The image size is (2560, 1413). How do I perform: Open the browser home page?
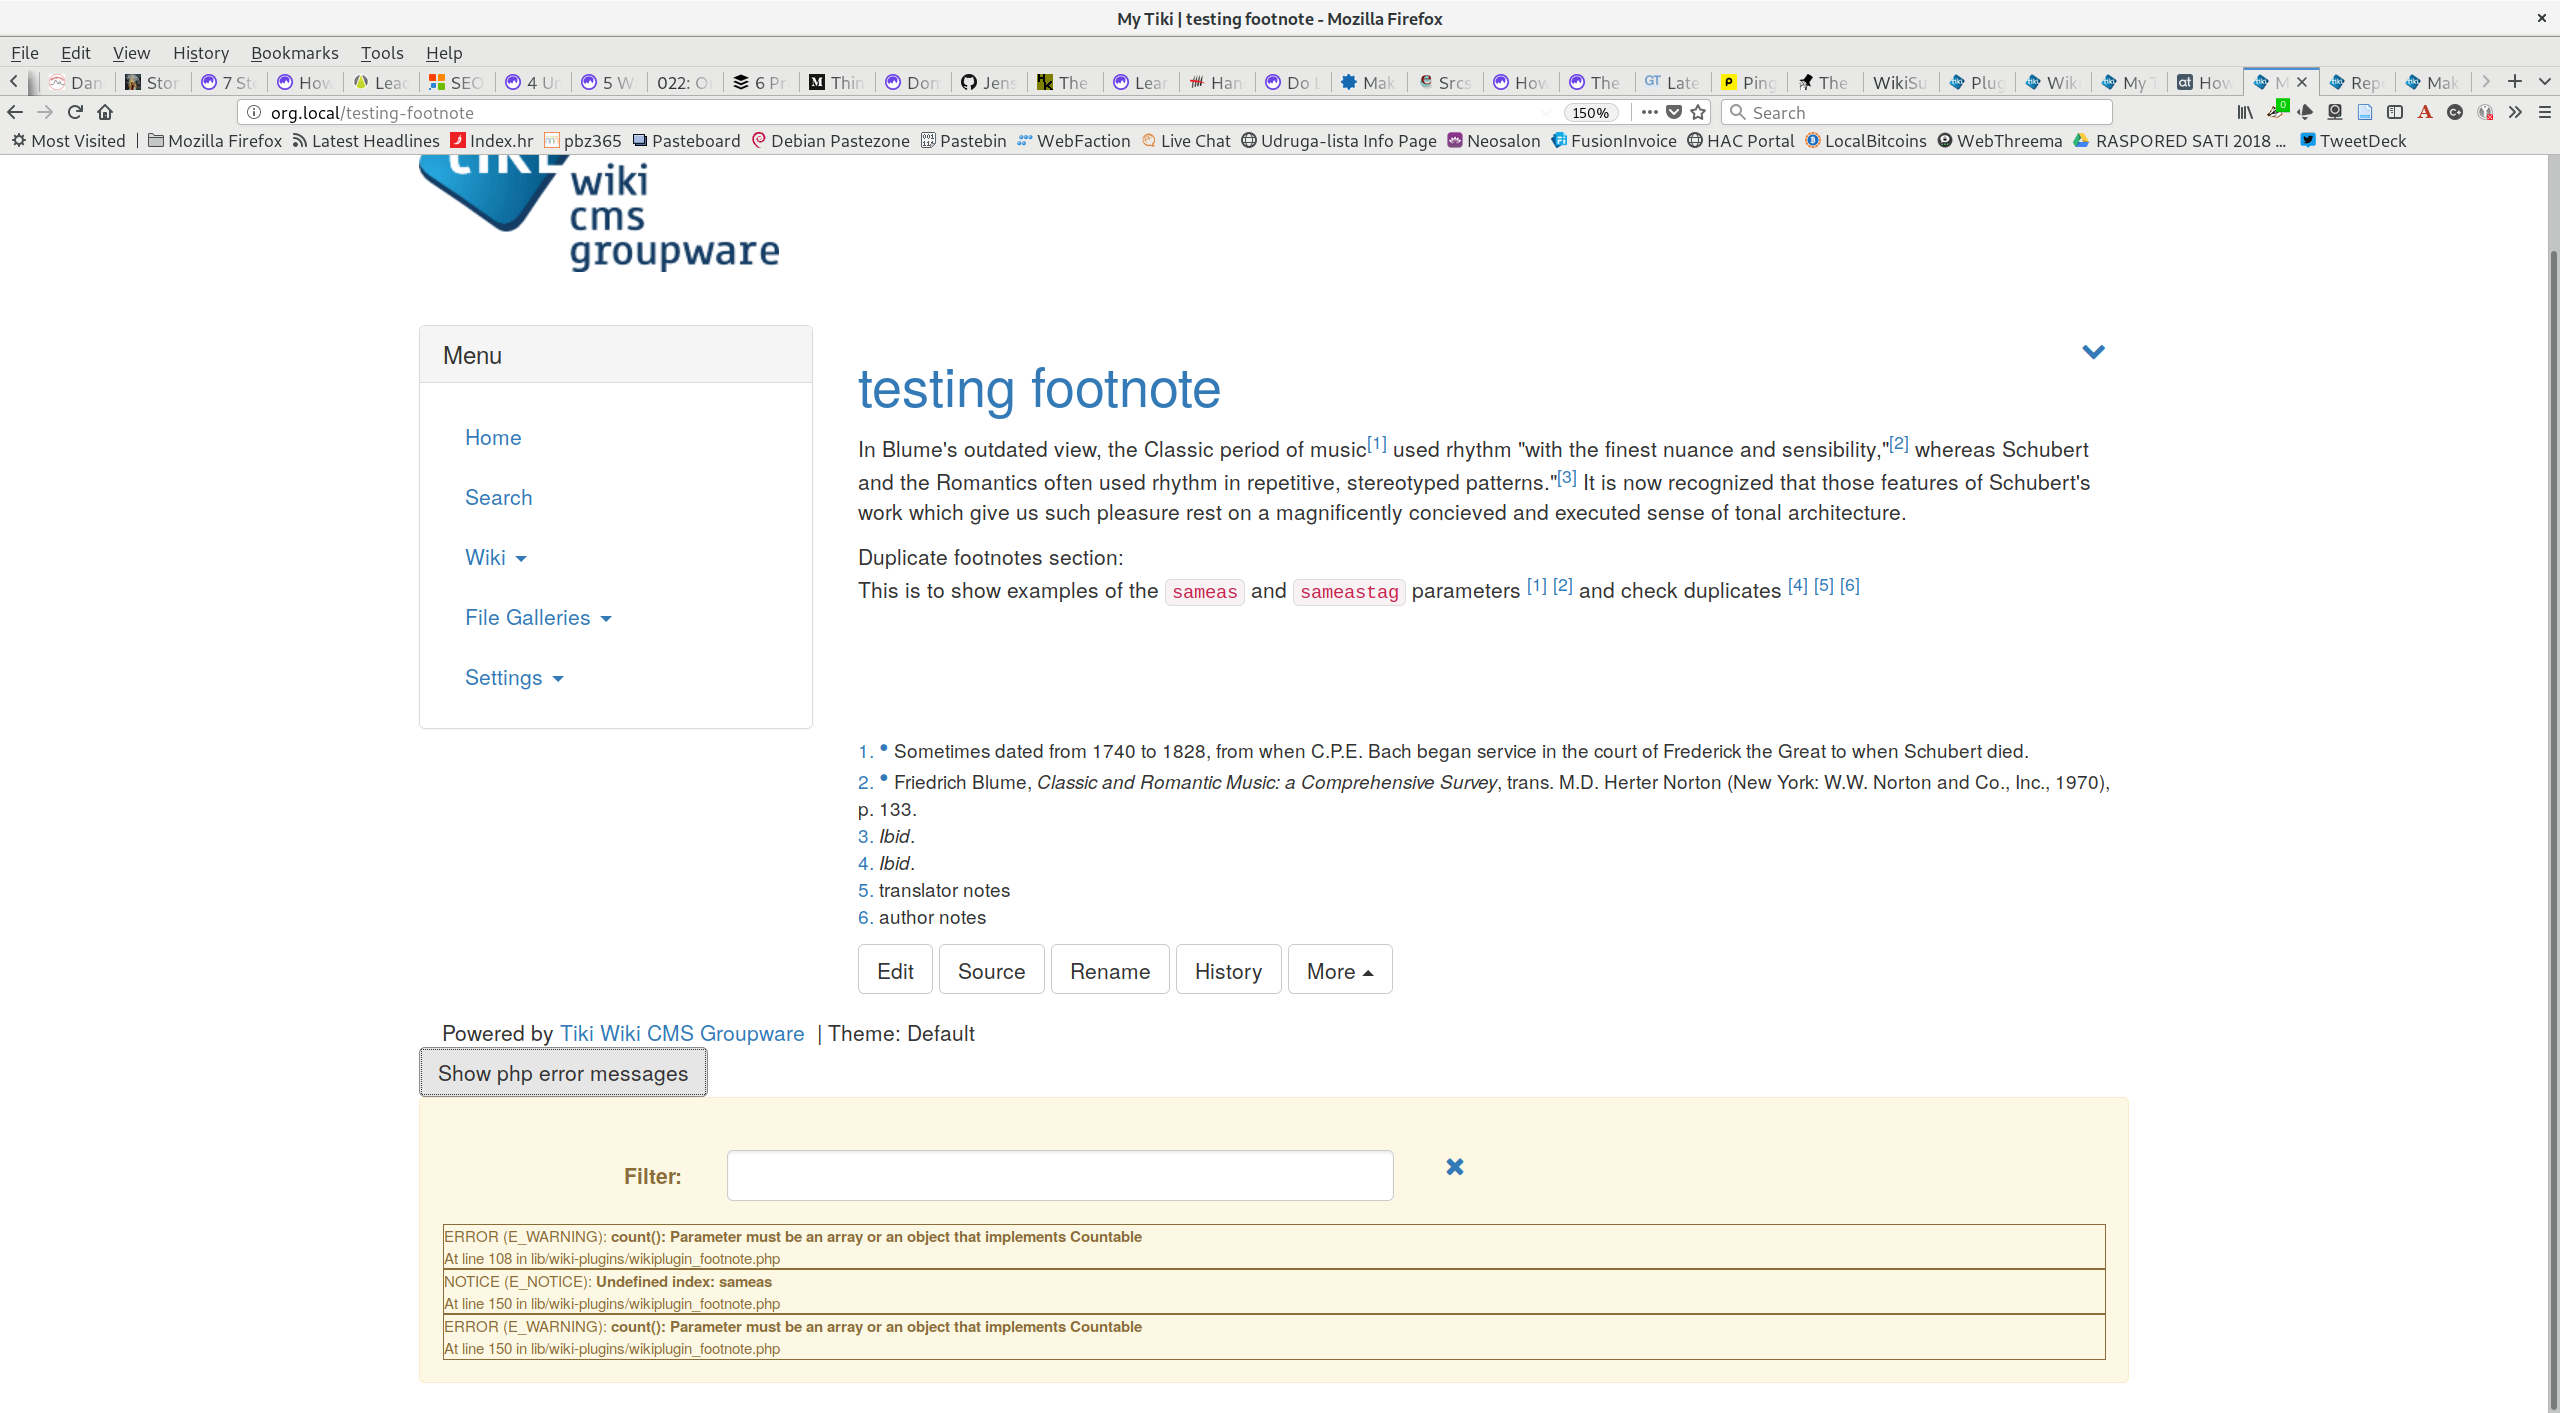pyautogui.click(x=105, y=112)
